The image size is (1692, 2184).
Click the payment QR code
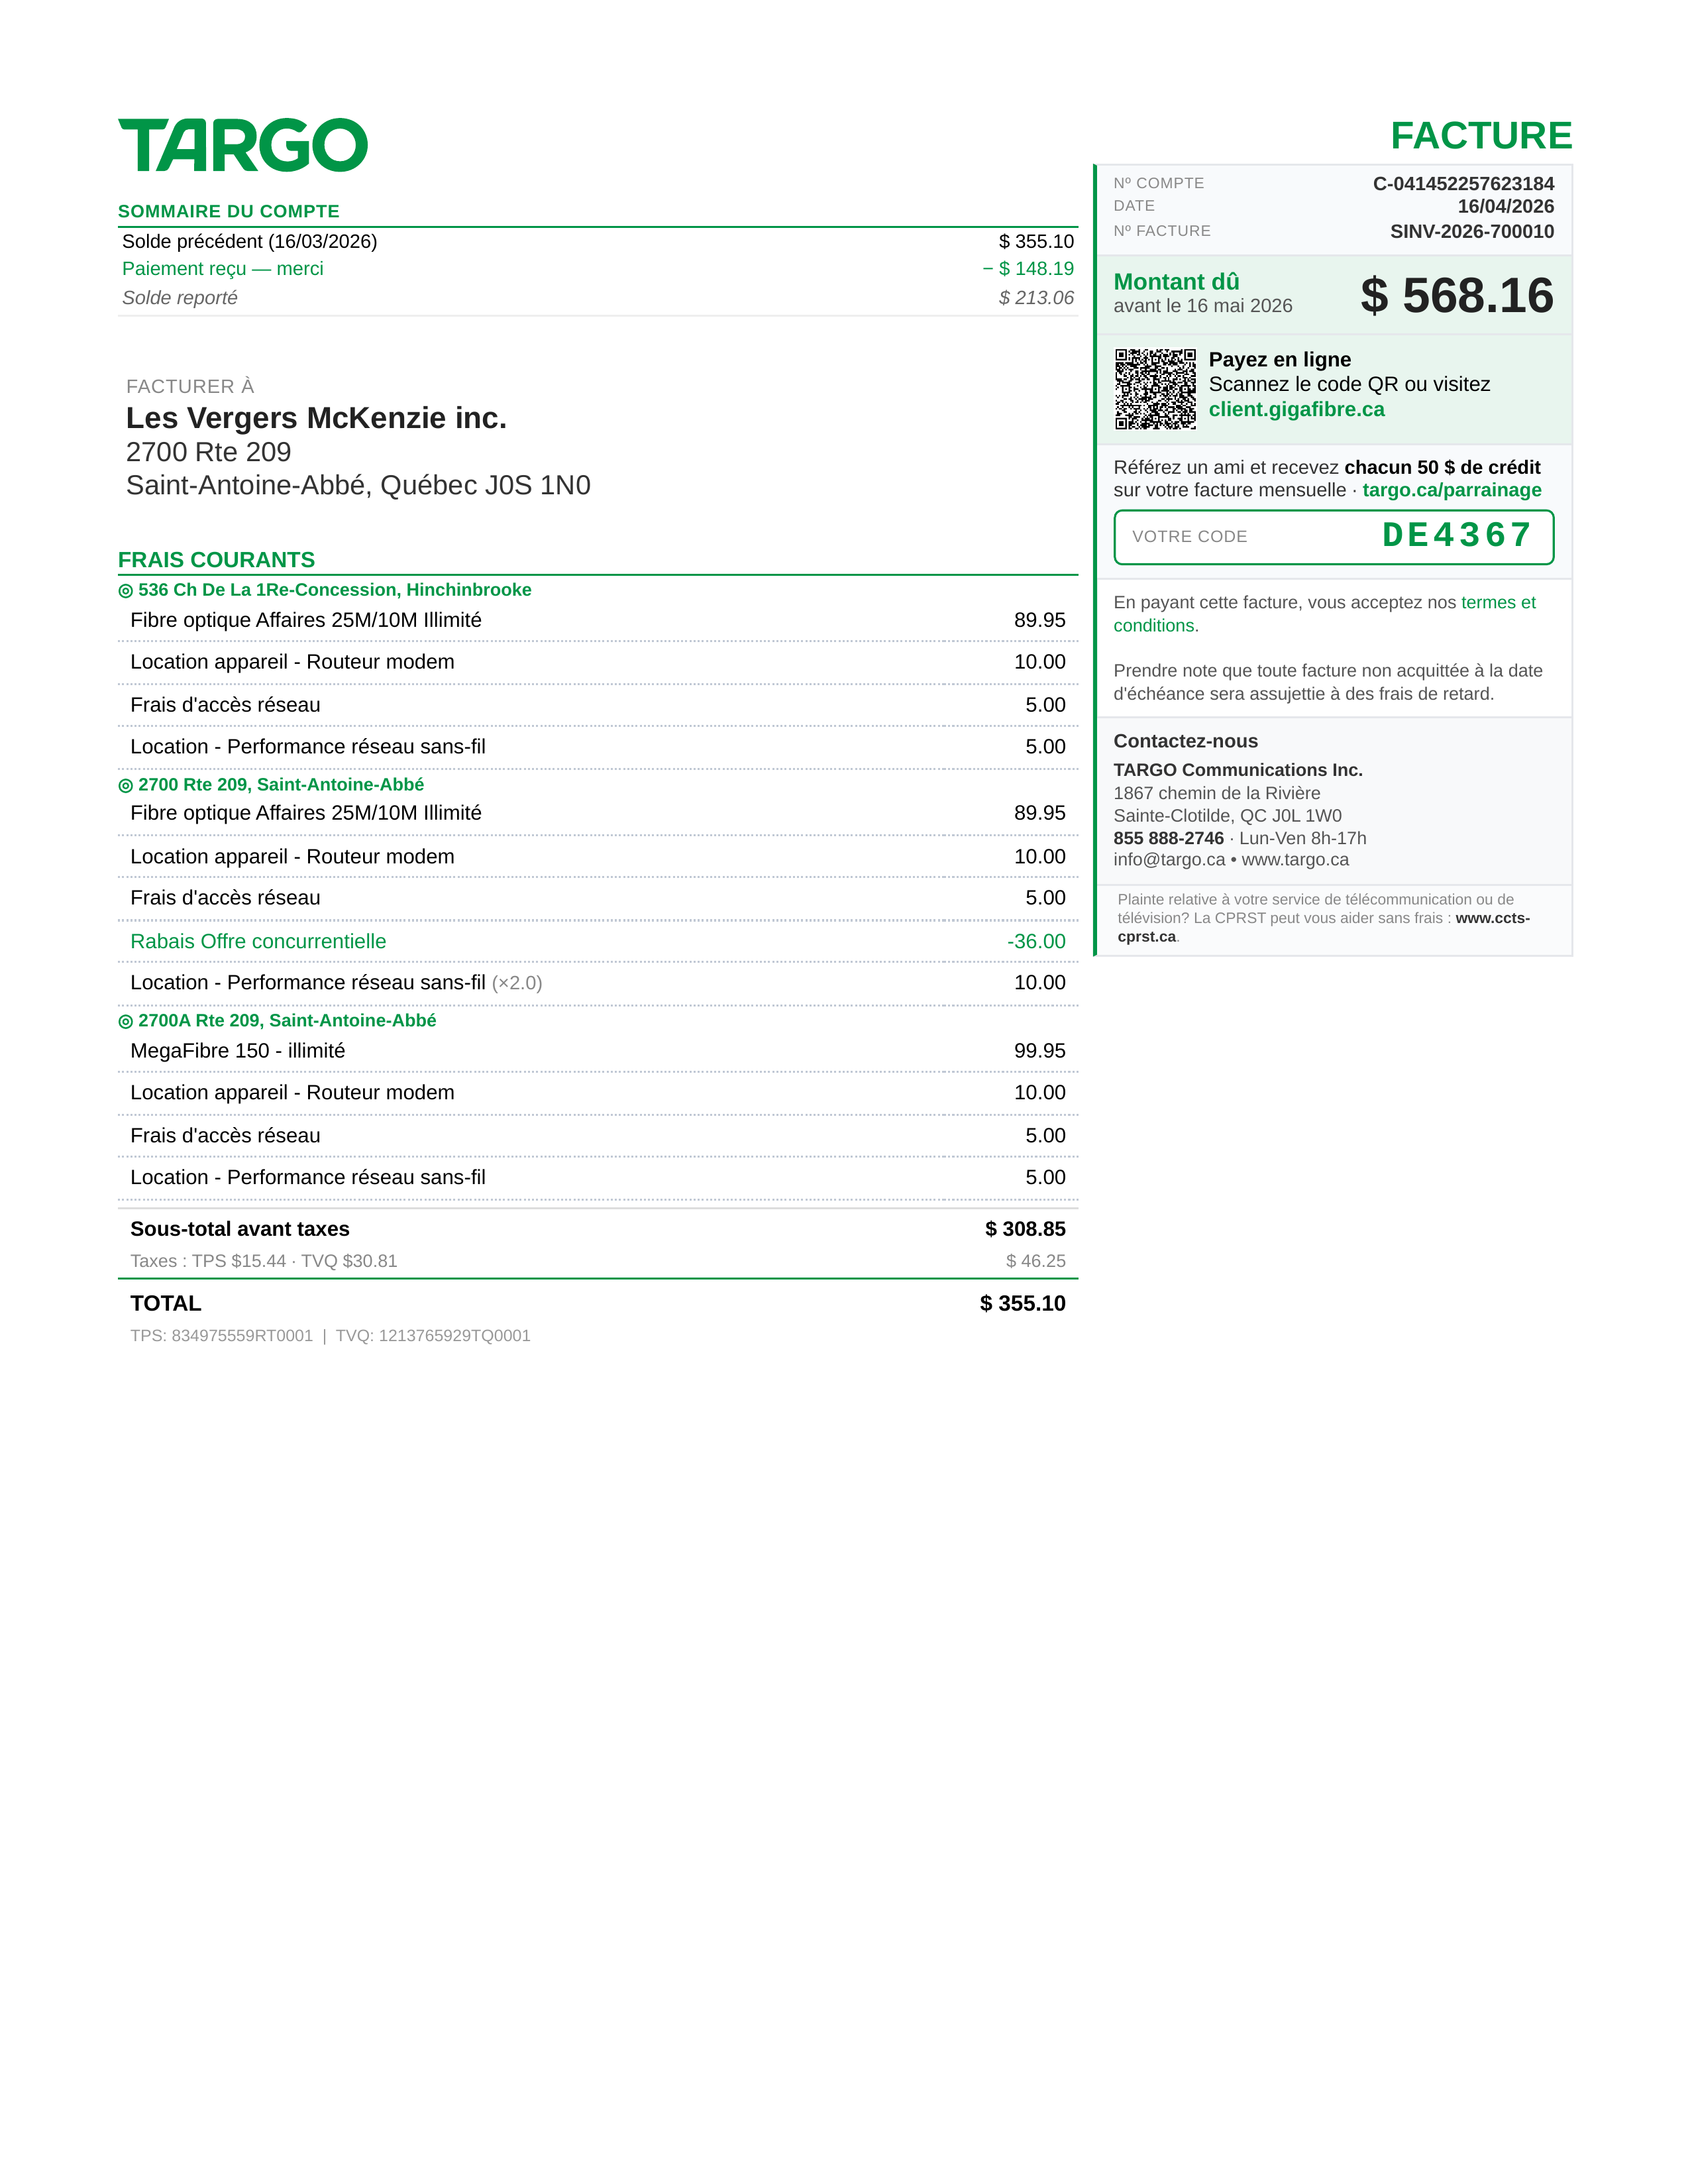tap(1155, 389)
